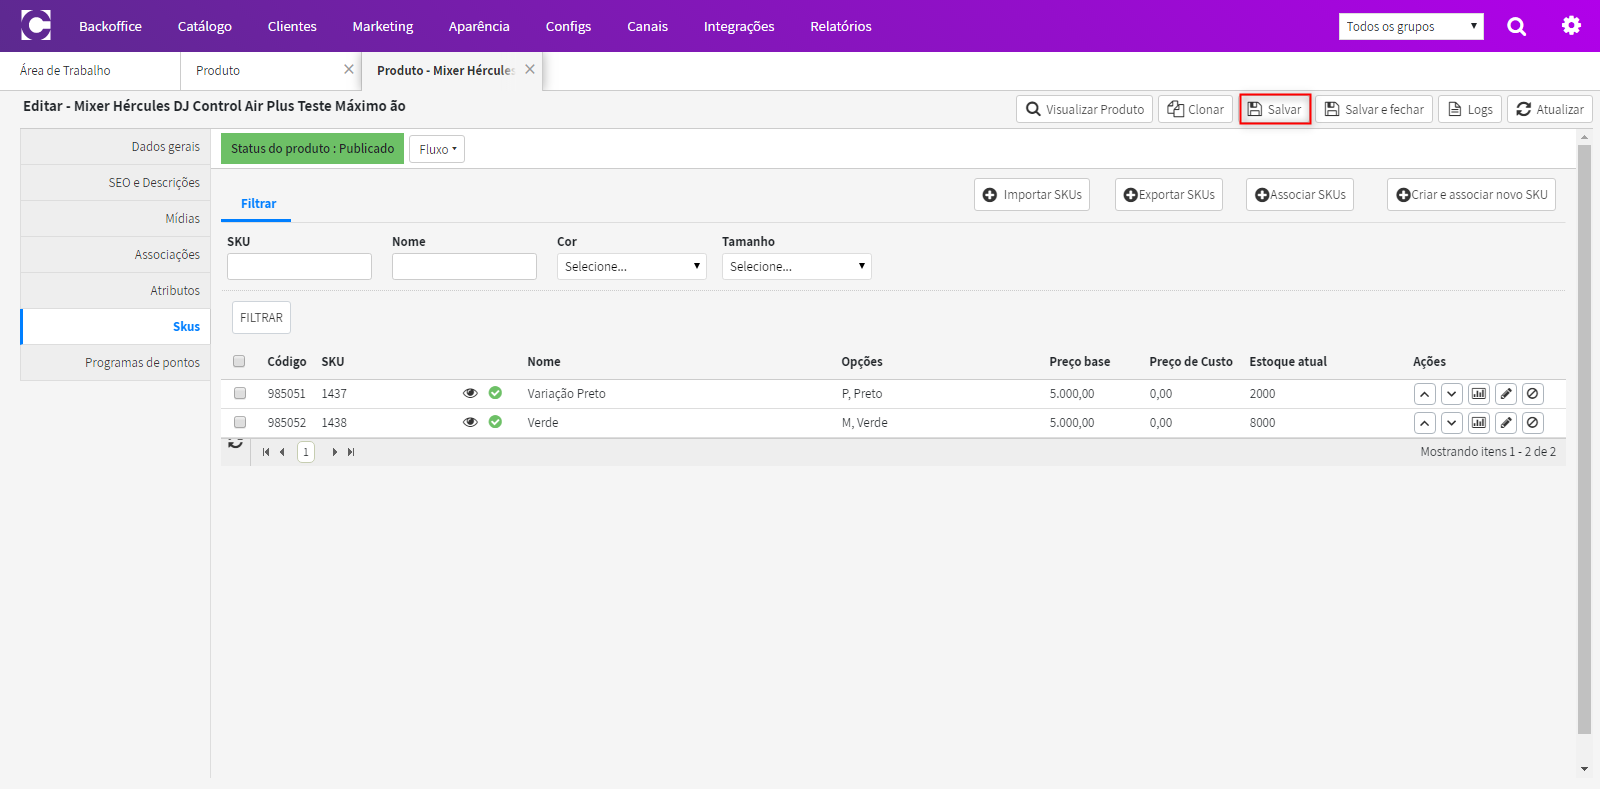The height and width of the screenshot is (789, 1600).
Task: Go to next page of SKU grid
Action: pos(334,452)
